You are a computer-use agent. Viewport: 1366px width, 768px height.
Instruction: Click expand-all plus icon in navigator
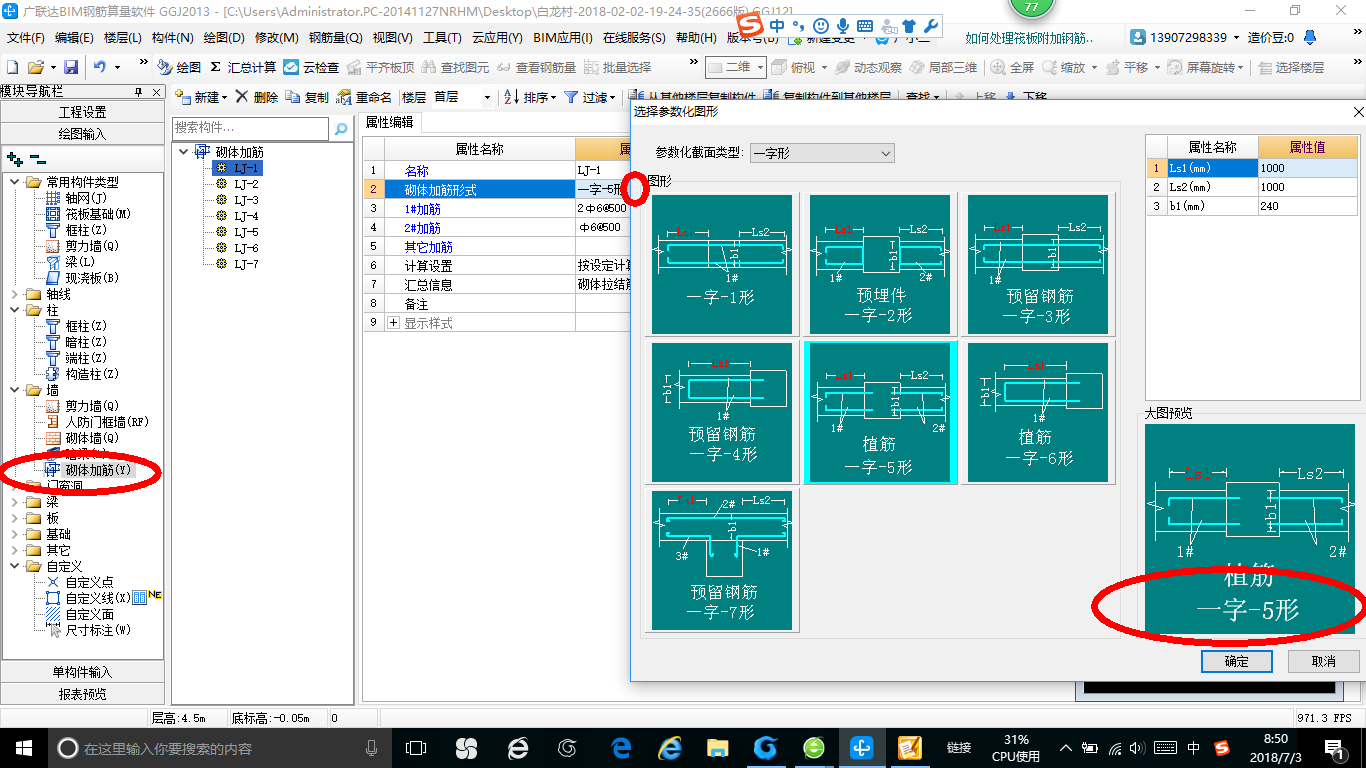14,158
